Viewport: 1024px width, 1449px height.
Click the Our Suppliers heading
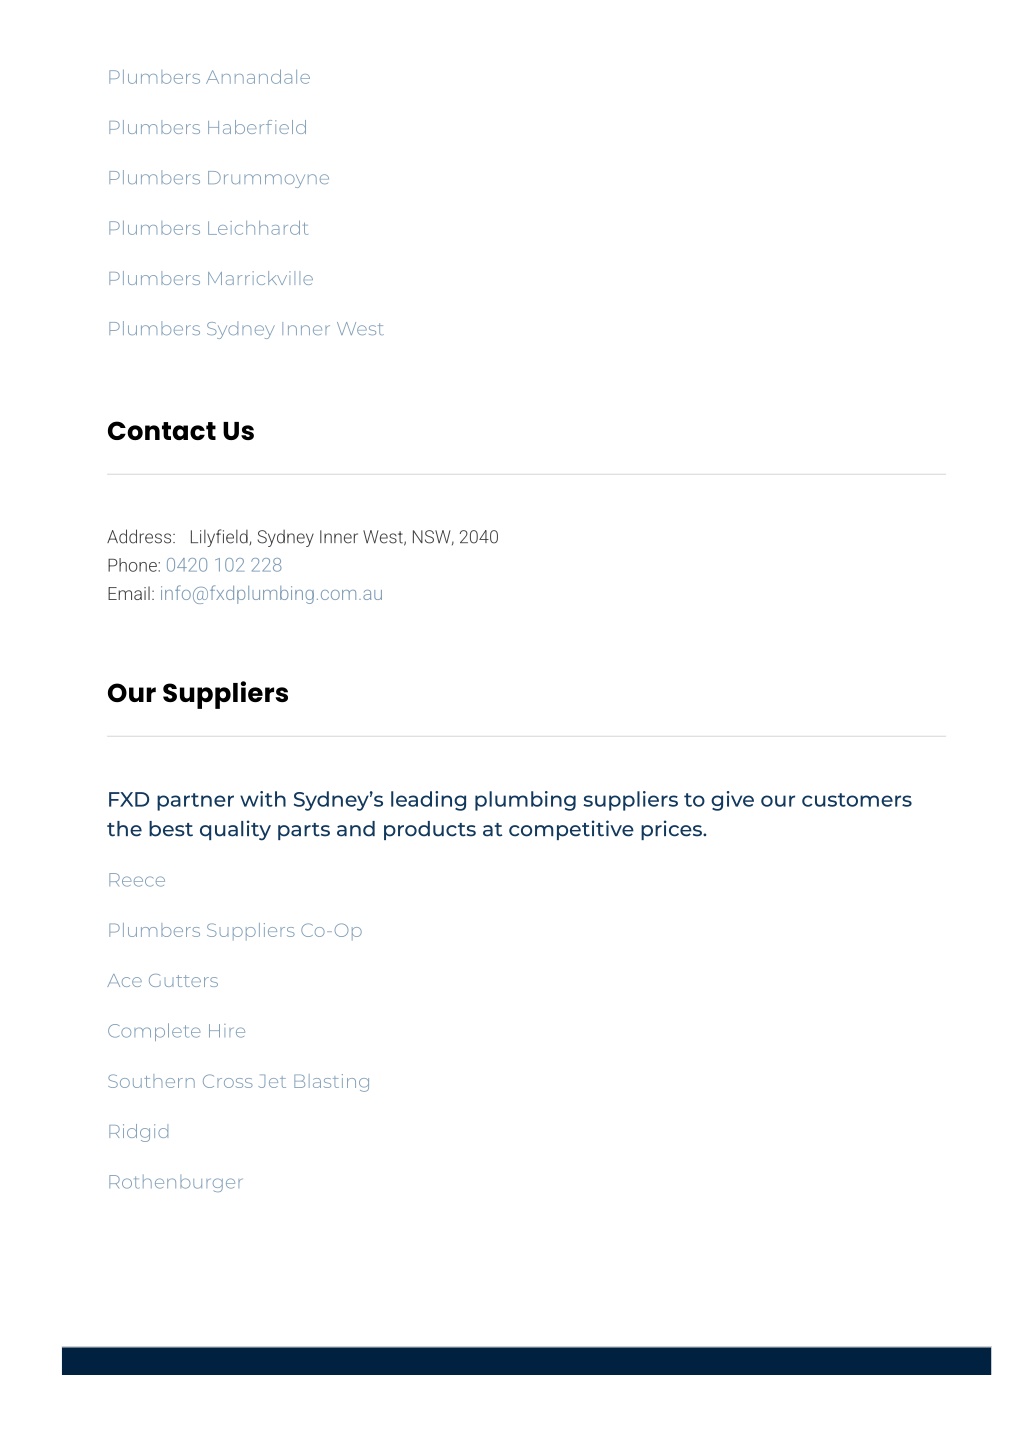[198, 693]
